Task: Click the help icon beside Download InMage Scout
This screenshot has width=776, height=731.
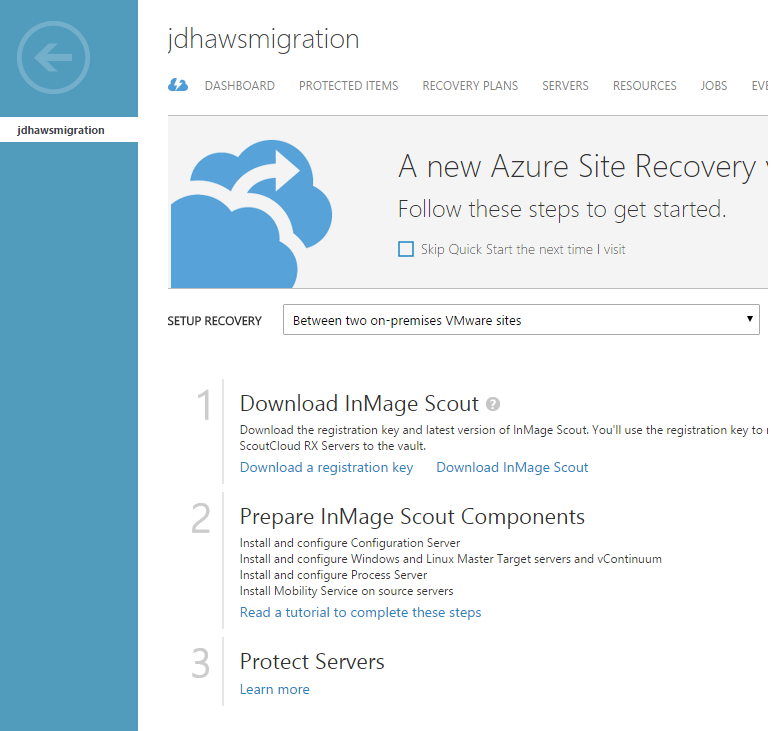Action: [493, 404]
